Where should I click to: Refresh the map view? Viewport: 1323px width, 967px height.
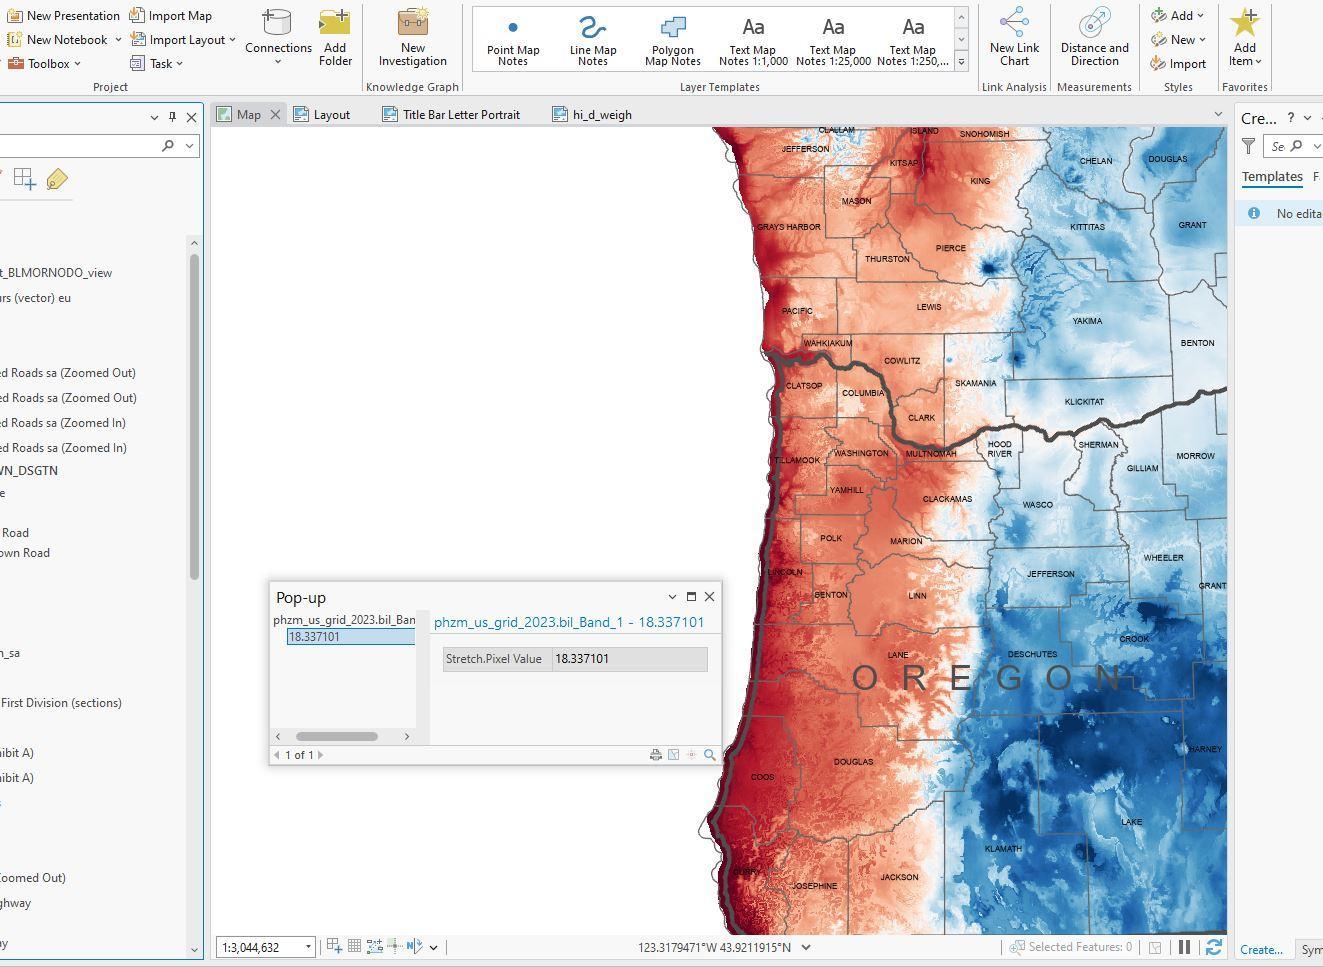[x=1214, y=947]
